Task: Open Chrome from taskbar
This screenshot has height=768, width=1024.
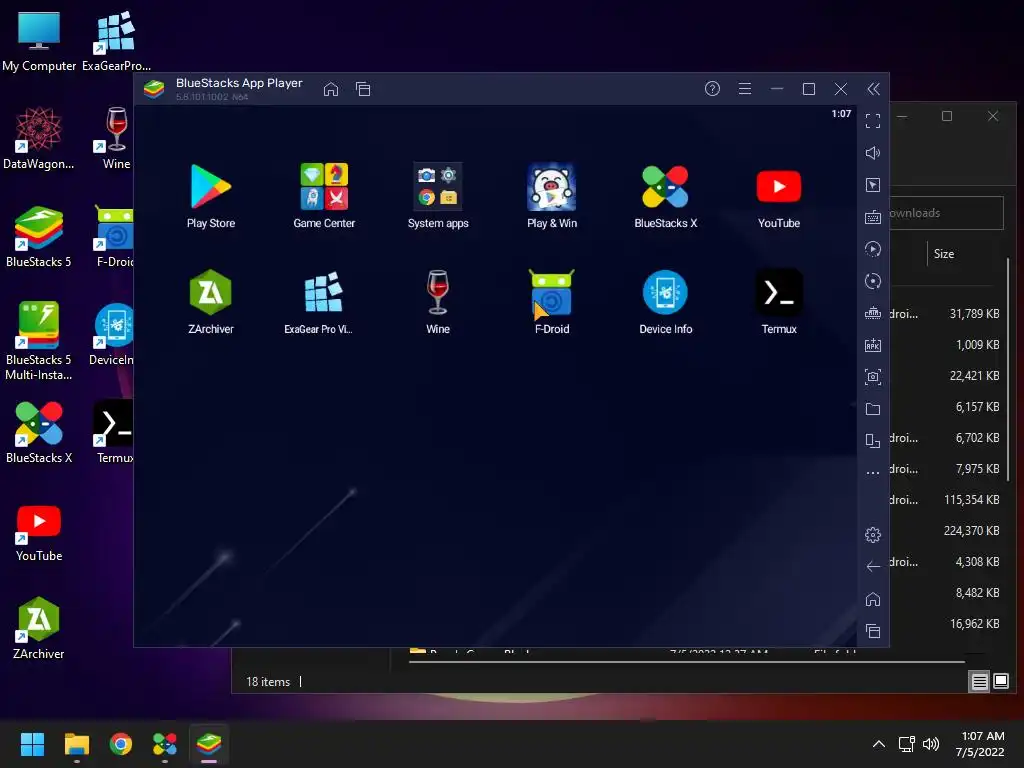Action: 121,744
